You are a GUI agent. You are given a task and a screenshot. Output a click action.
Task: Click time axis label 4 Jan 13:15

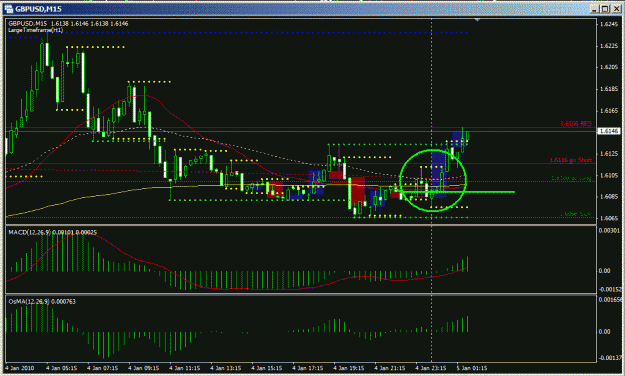point(226,368)
